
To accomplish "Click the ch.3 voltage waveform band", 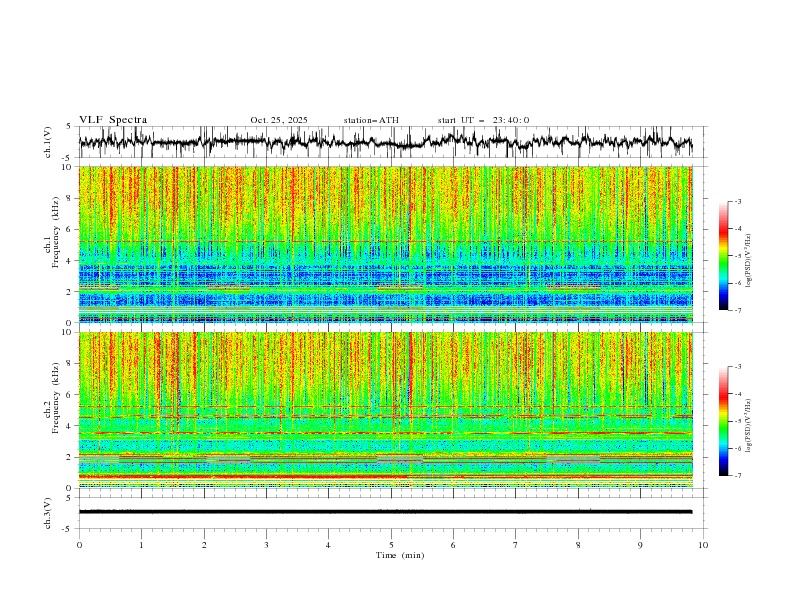I will (x=385, y=512).
